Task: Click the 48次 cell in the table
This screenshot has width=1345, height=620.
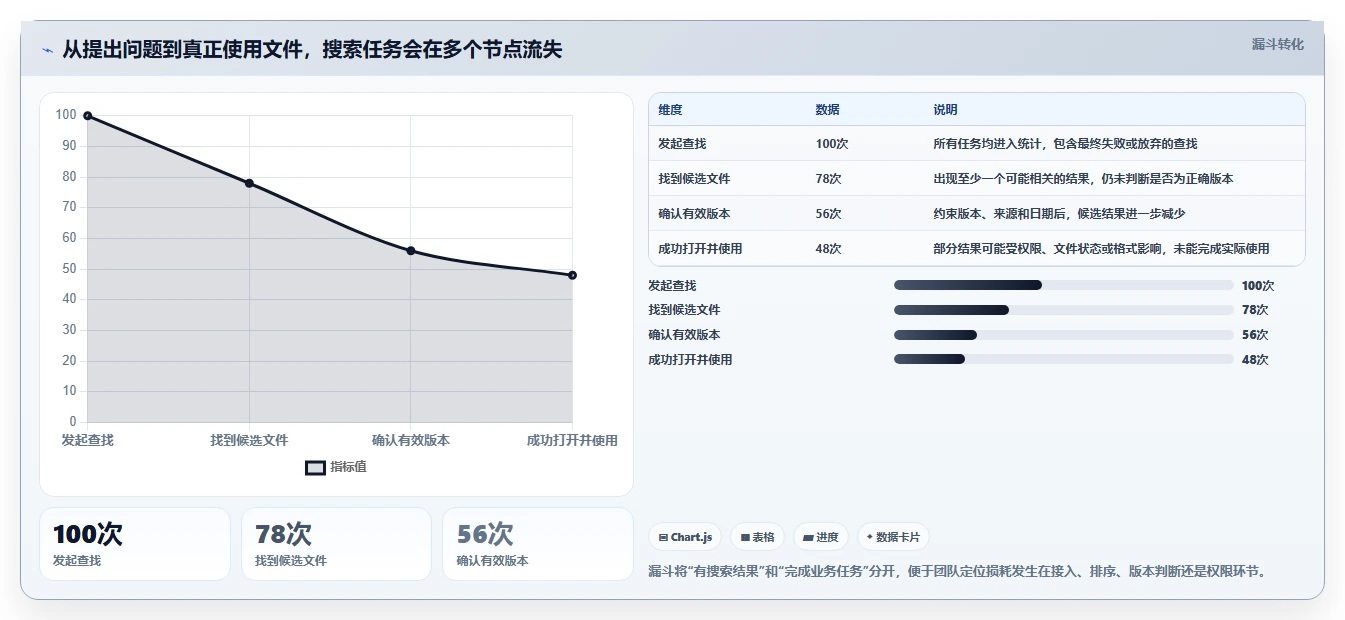Action: click(829, 249)
